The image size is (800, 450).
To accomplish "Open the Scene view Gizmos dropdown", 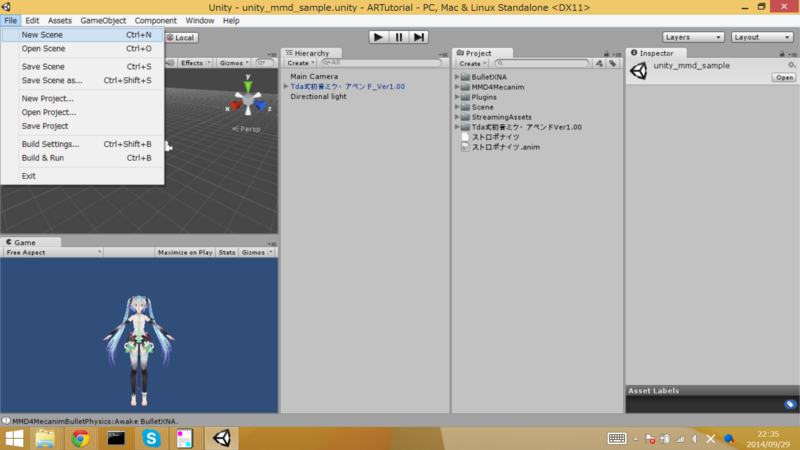I will coord(233,63).
